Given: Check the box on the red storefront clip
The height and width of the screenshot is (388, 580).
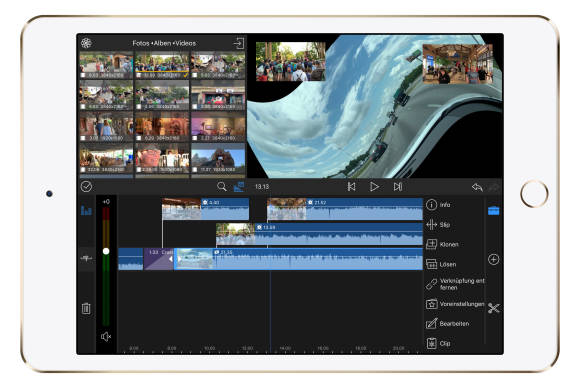Looking at the screenshot, I should point(195,107).
